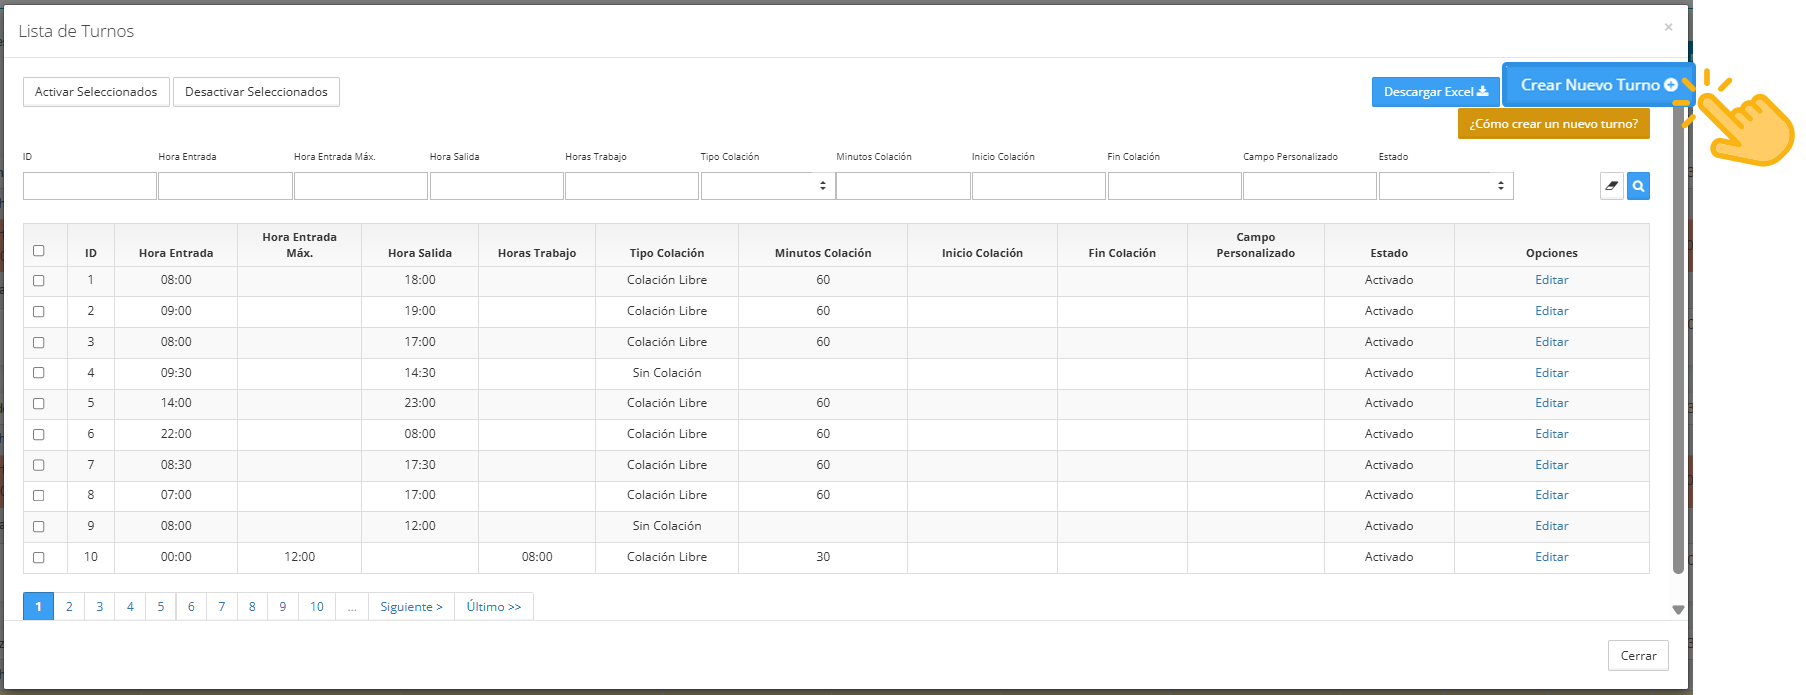Select page 1 in pagination
Viewport: 1806px width, 695px height.
(x=38, y=607)
